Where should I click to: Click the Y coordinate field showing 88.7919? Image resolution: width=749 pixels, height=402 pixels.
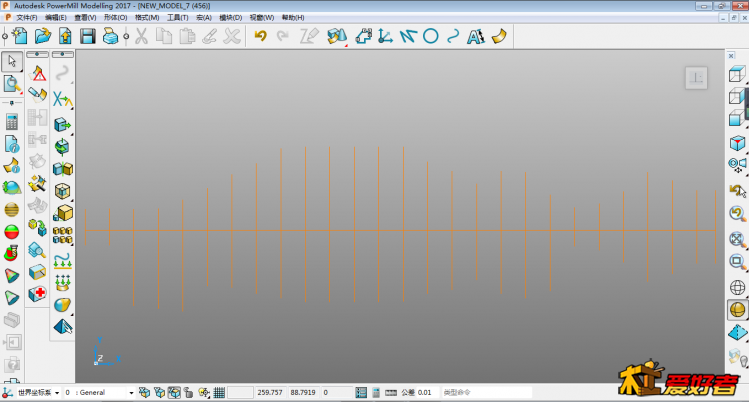coord(303,392)
